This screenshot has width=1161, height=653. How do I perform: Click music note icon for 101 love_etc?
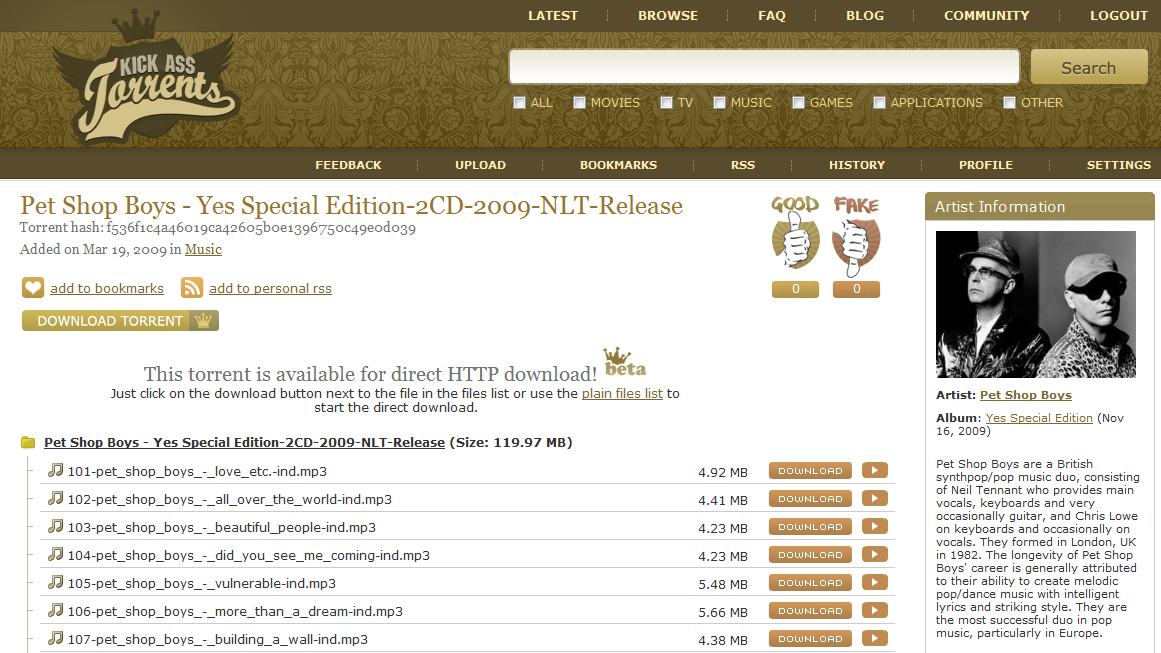pyautogui.click(x=56, y=470)
